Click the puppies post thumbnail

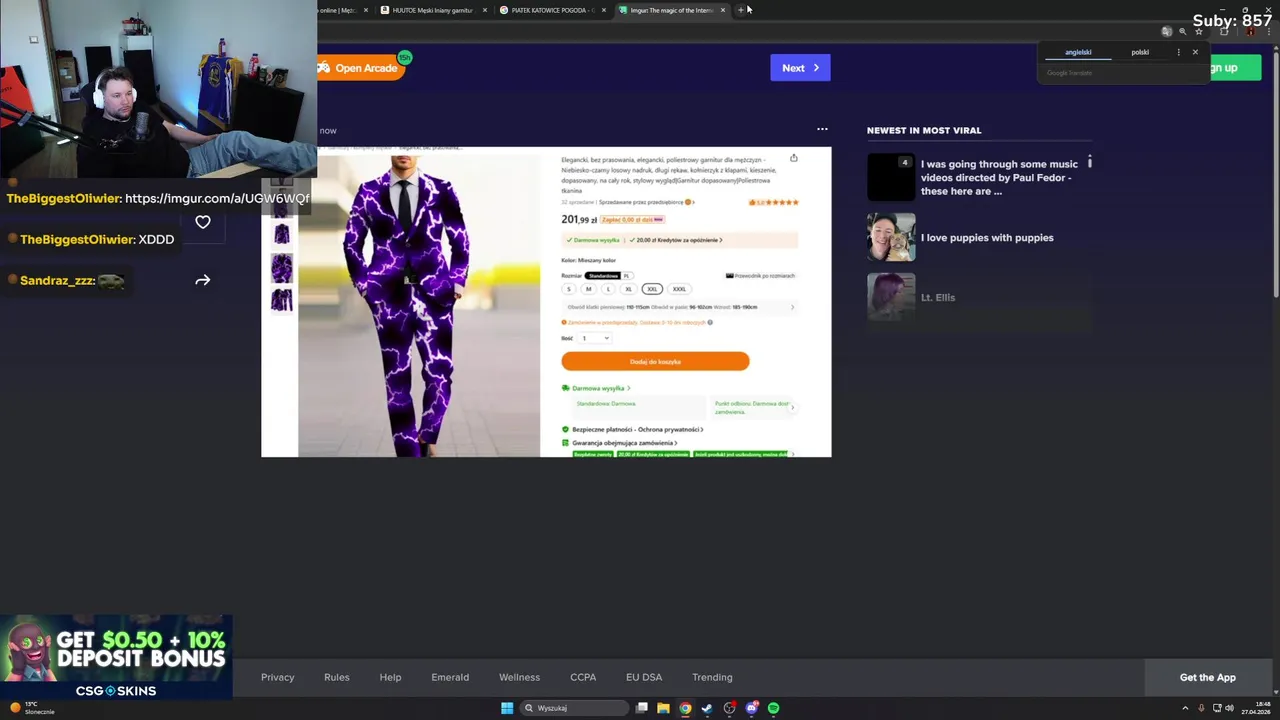(891, 238)
